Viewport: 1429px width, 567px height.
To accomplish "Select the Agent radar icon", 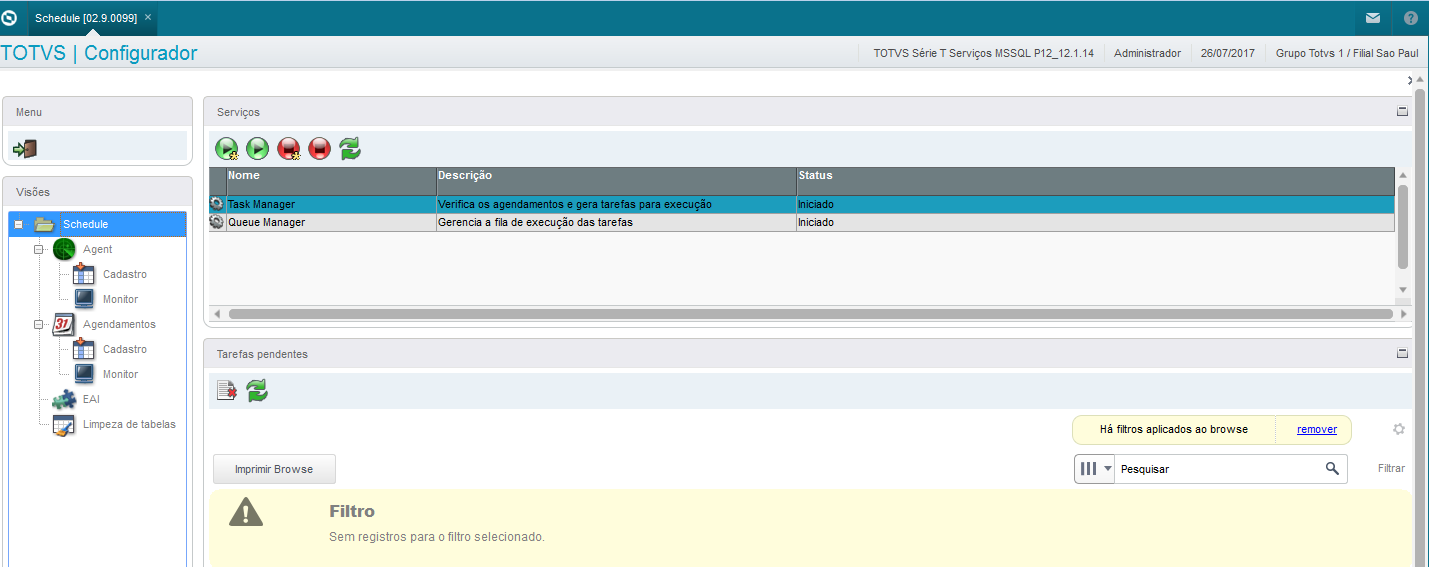I will 64,249.
